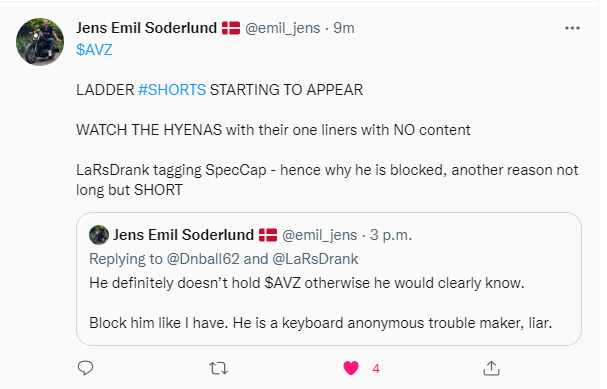Unlike the tweet via pink heart
Image resolution: width=607 pixels, height=389 pixels.
[351, 368]
